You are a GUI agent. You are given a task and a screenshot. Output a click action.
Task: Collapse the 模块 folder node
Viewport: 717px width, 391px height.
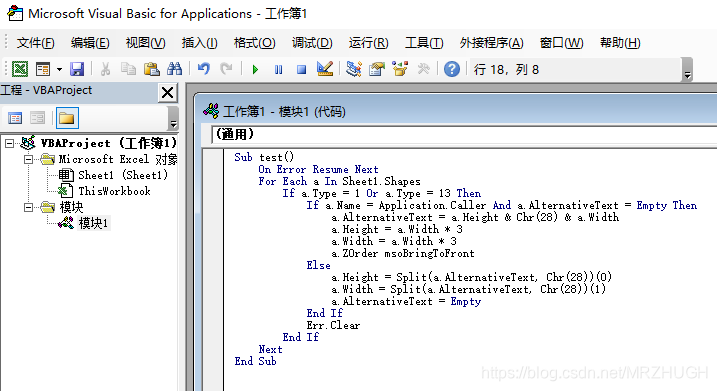28,208
